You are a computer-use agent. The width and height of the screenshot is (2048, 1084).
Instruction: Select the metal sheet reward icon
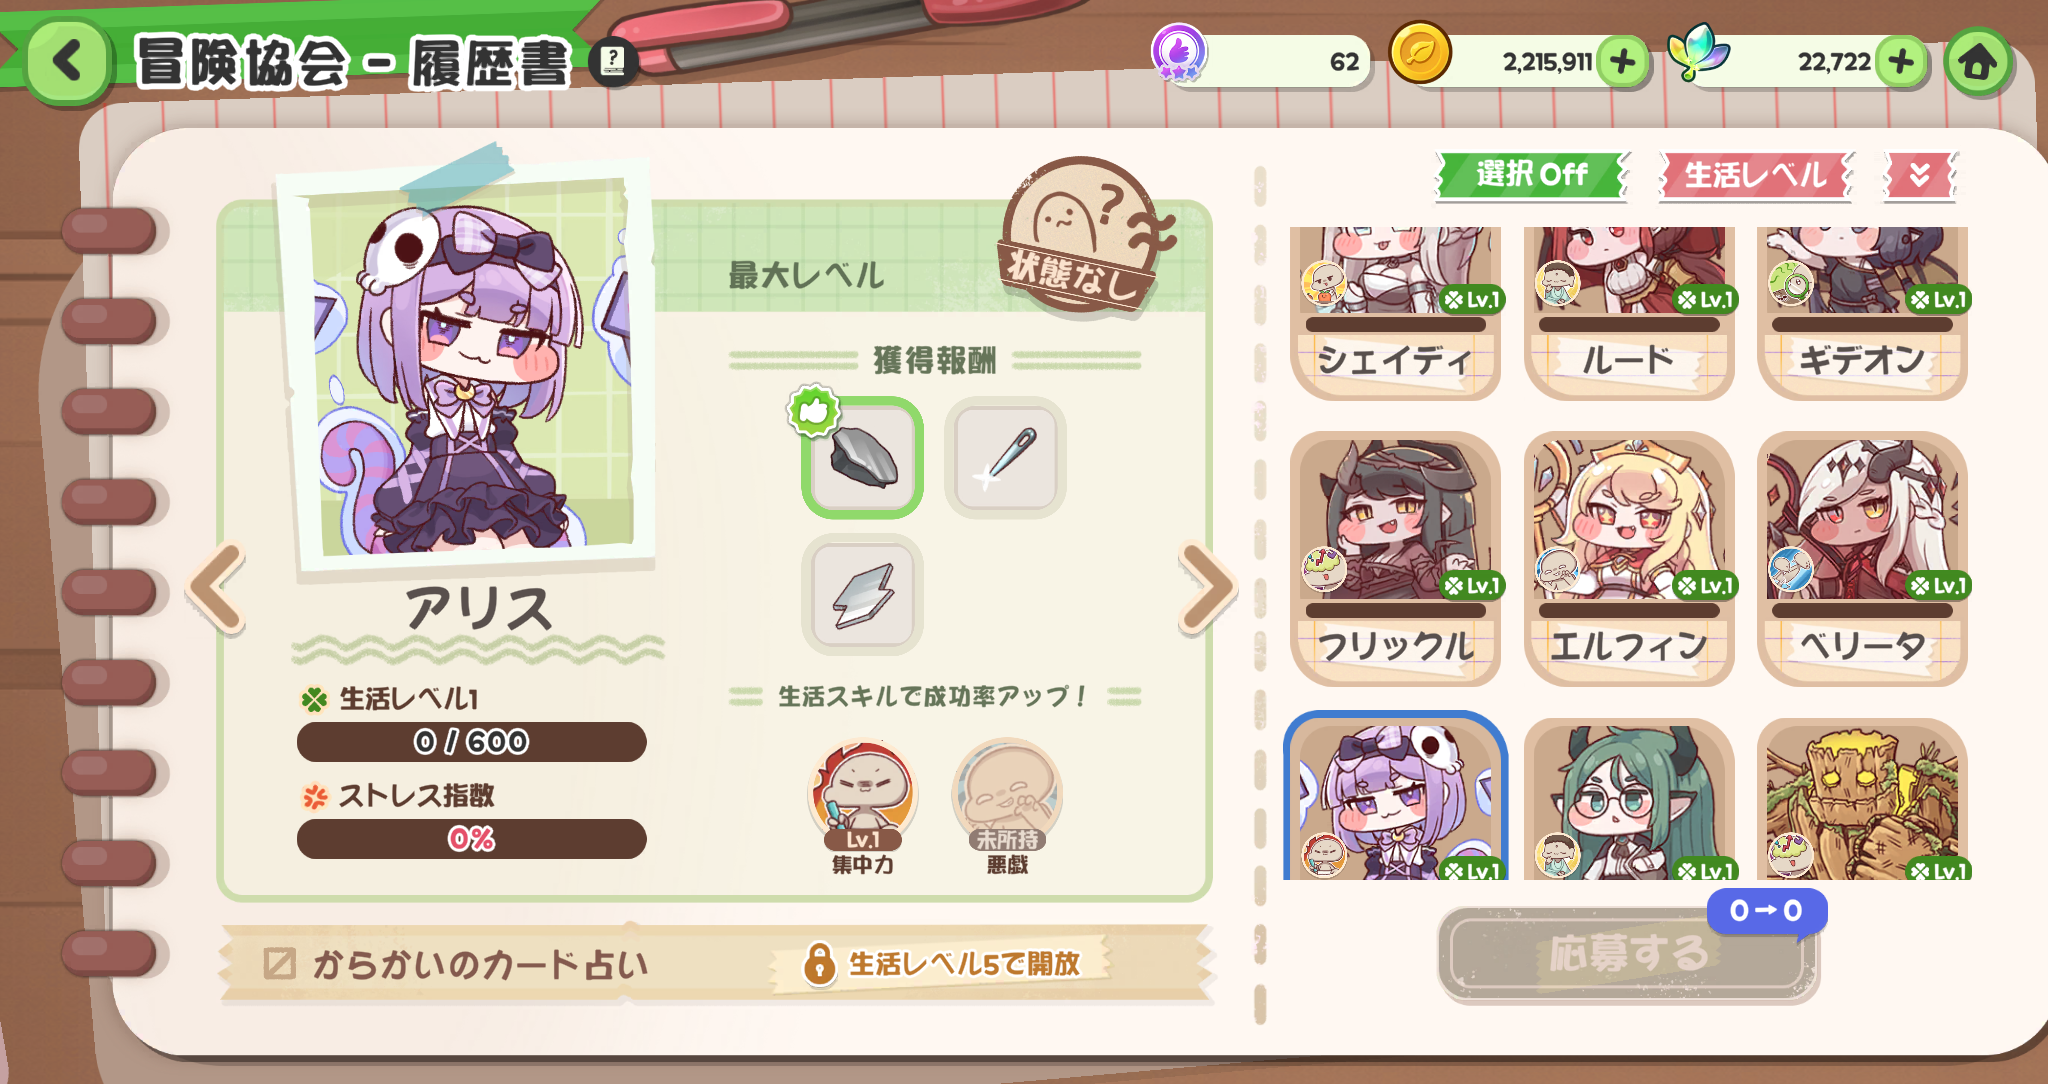(862, 594)
